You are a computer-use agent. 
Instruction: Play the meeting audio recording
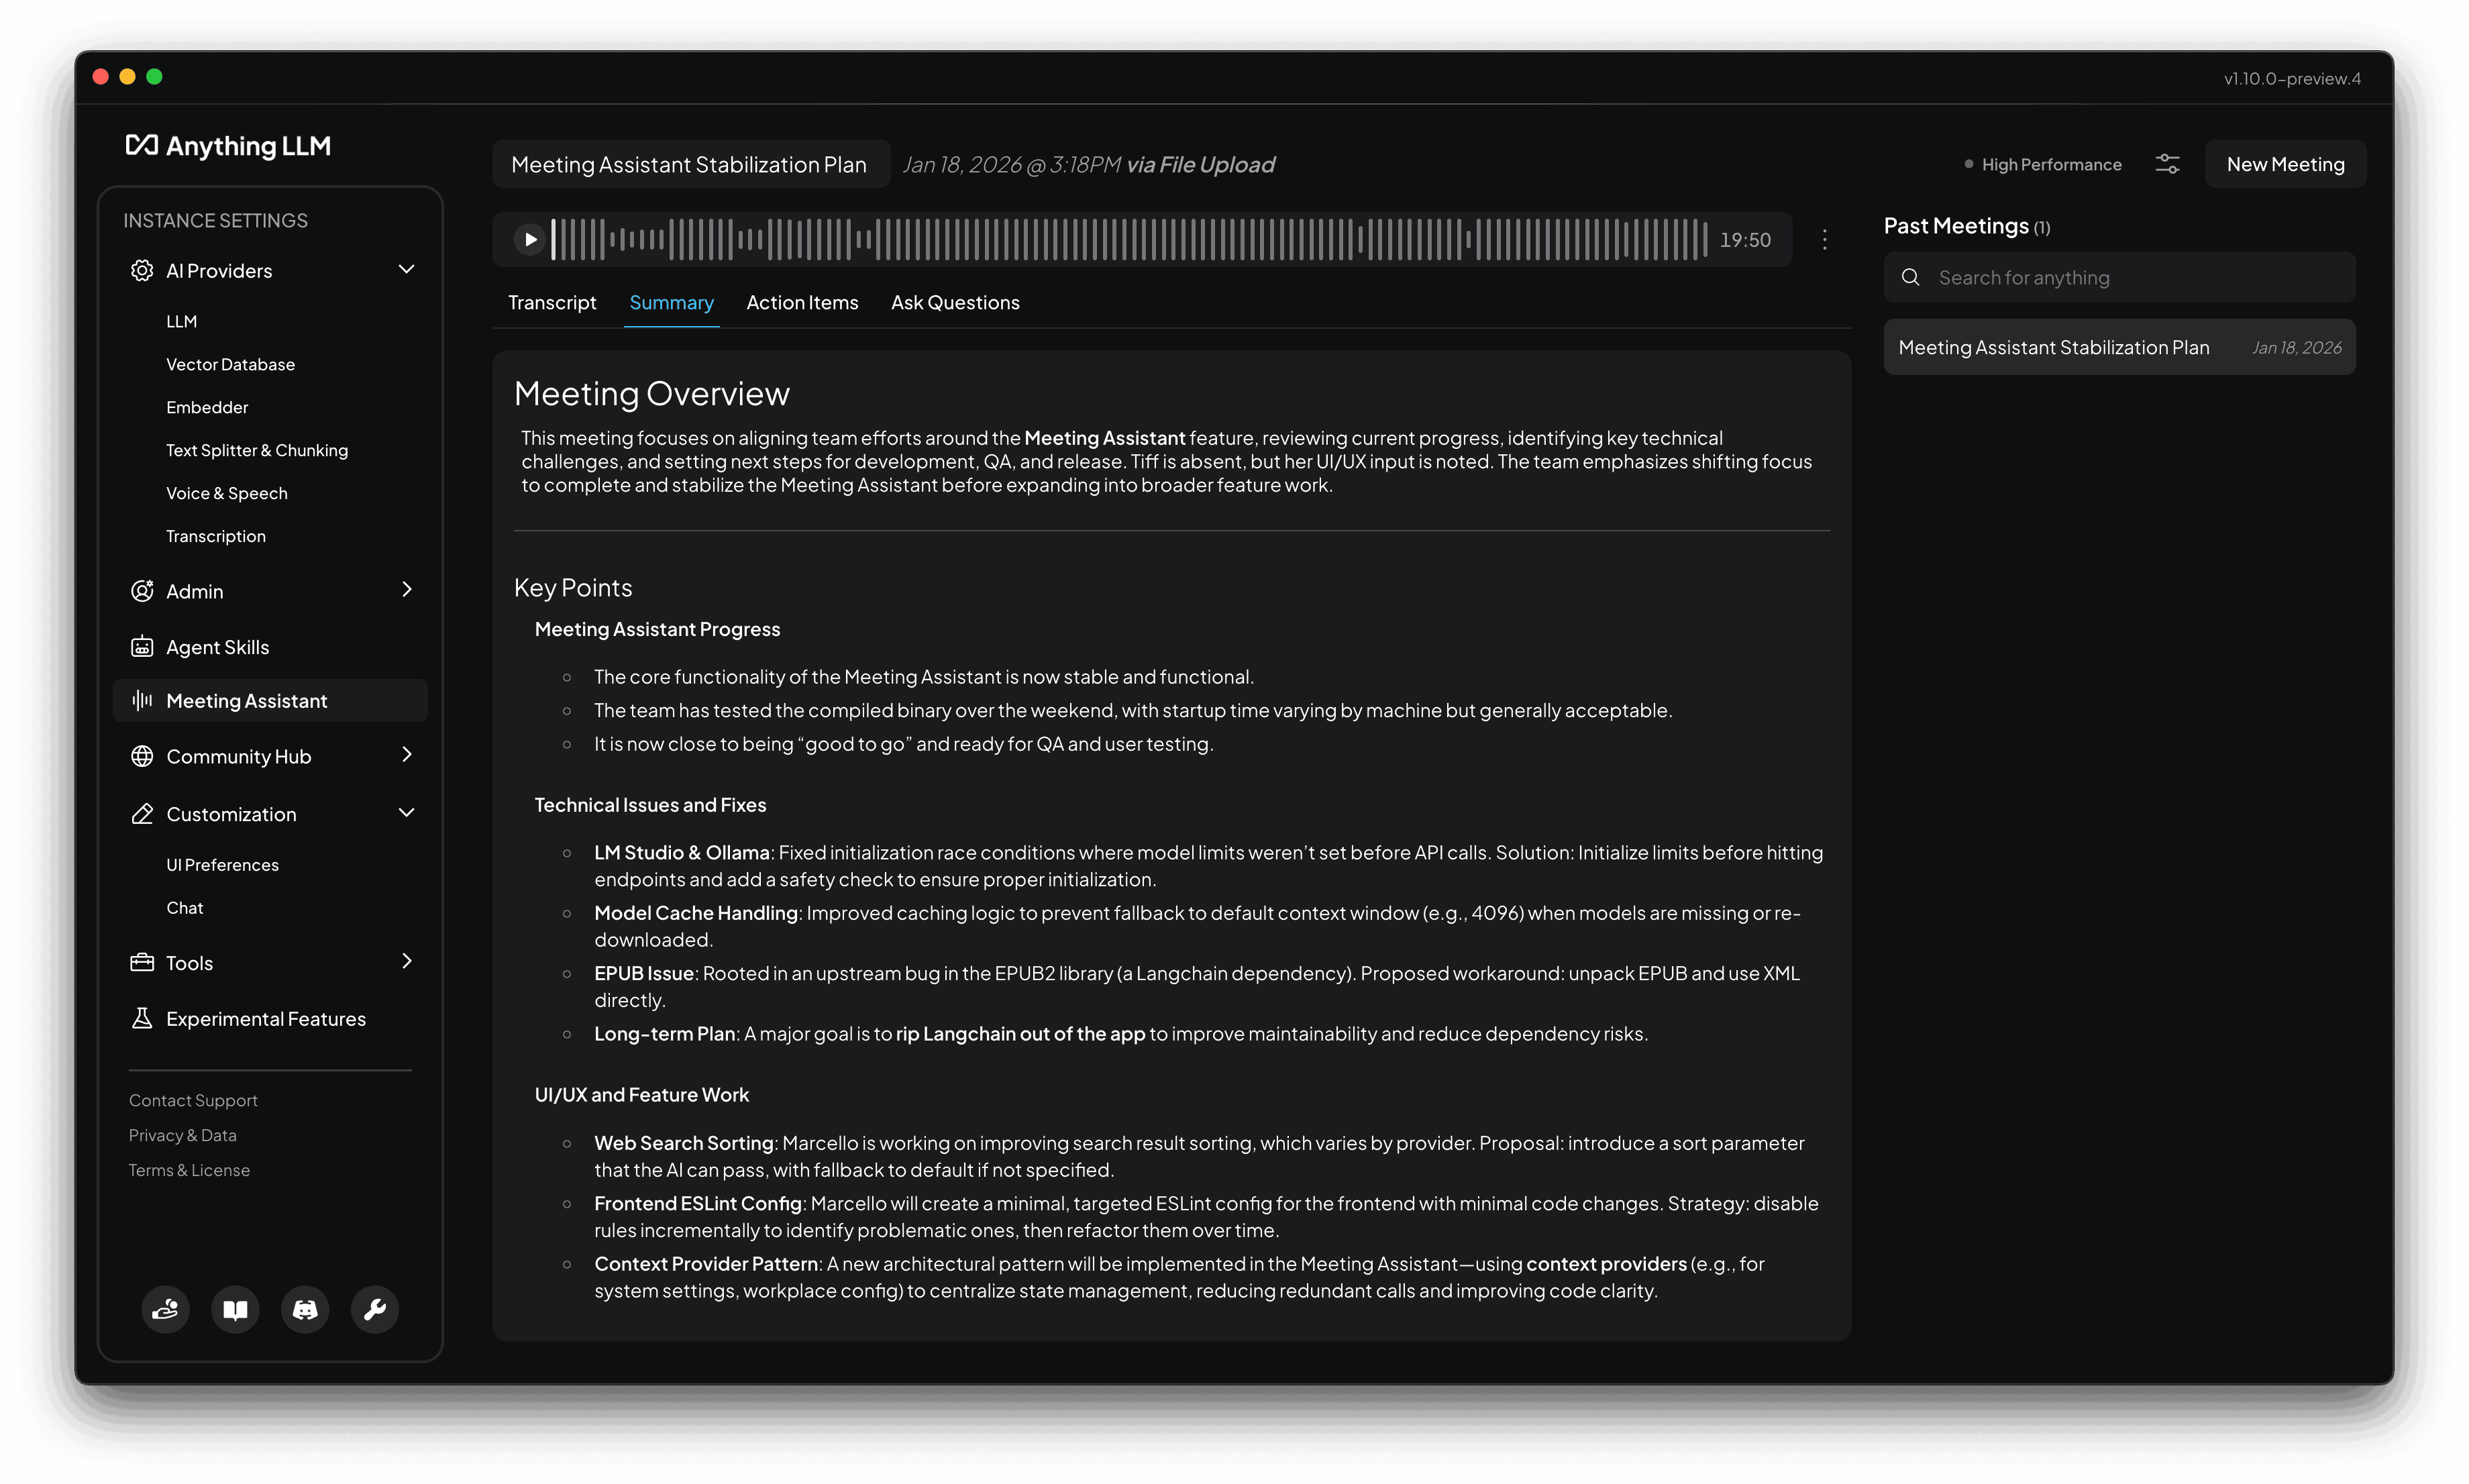[530, 240]
